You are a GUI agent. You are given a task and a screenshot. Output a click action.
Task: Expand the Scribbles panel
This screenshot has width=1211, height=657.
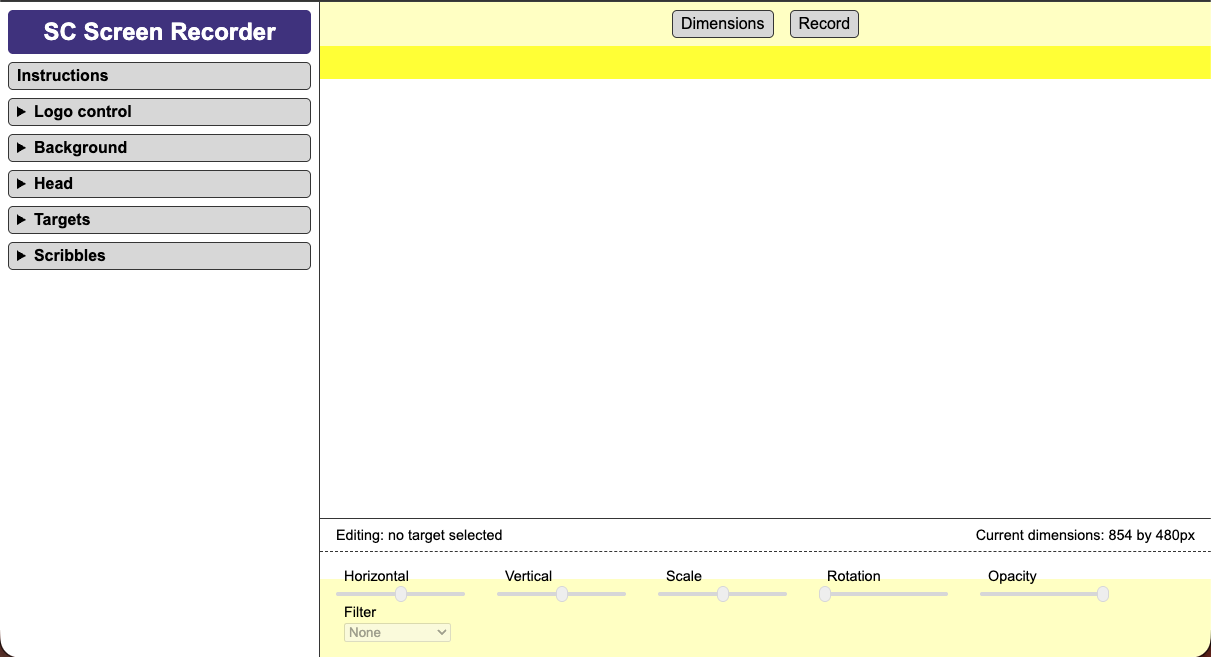[x=158, y=255]
